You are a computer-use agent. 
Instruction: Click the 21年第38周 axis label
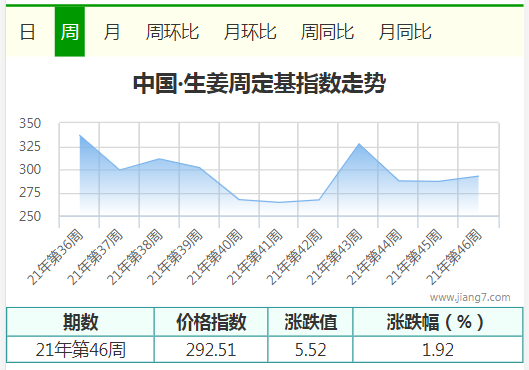(x=135, y=257)
